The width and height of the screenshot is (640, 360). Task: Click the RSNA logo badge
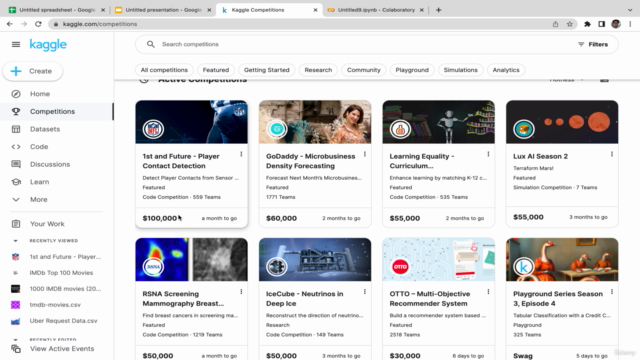tap(153, 267)
